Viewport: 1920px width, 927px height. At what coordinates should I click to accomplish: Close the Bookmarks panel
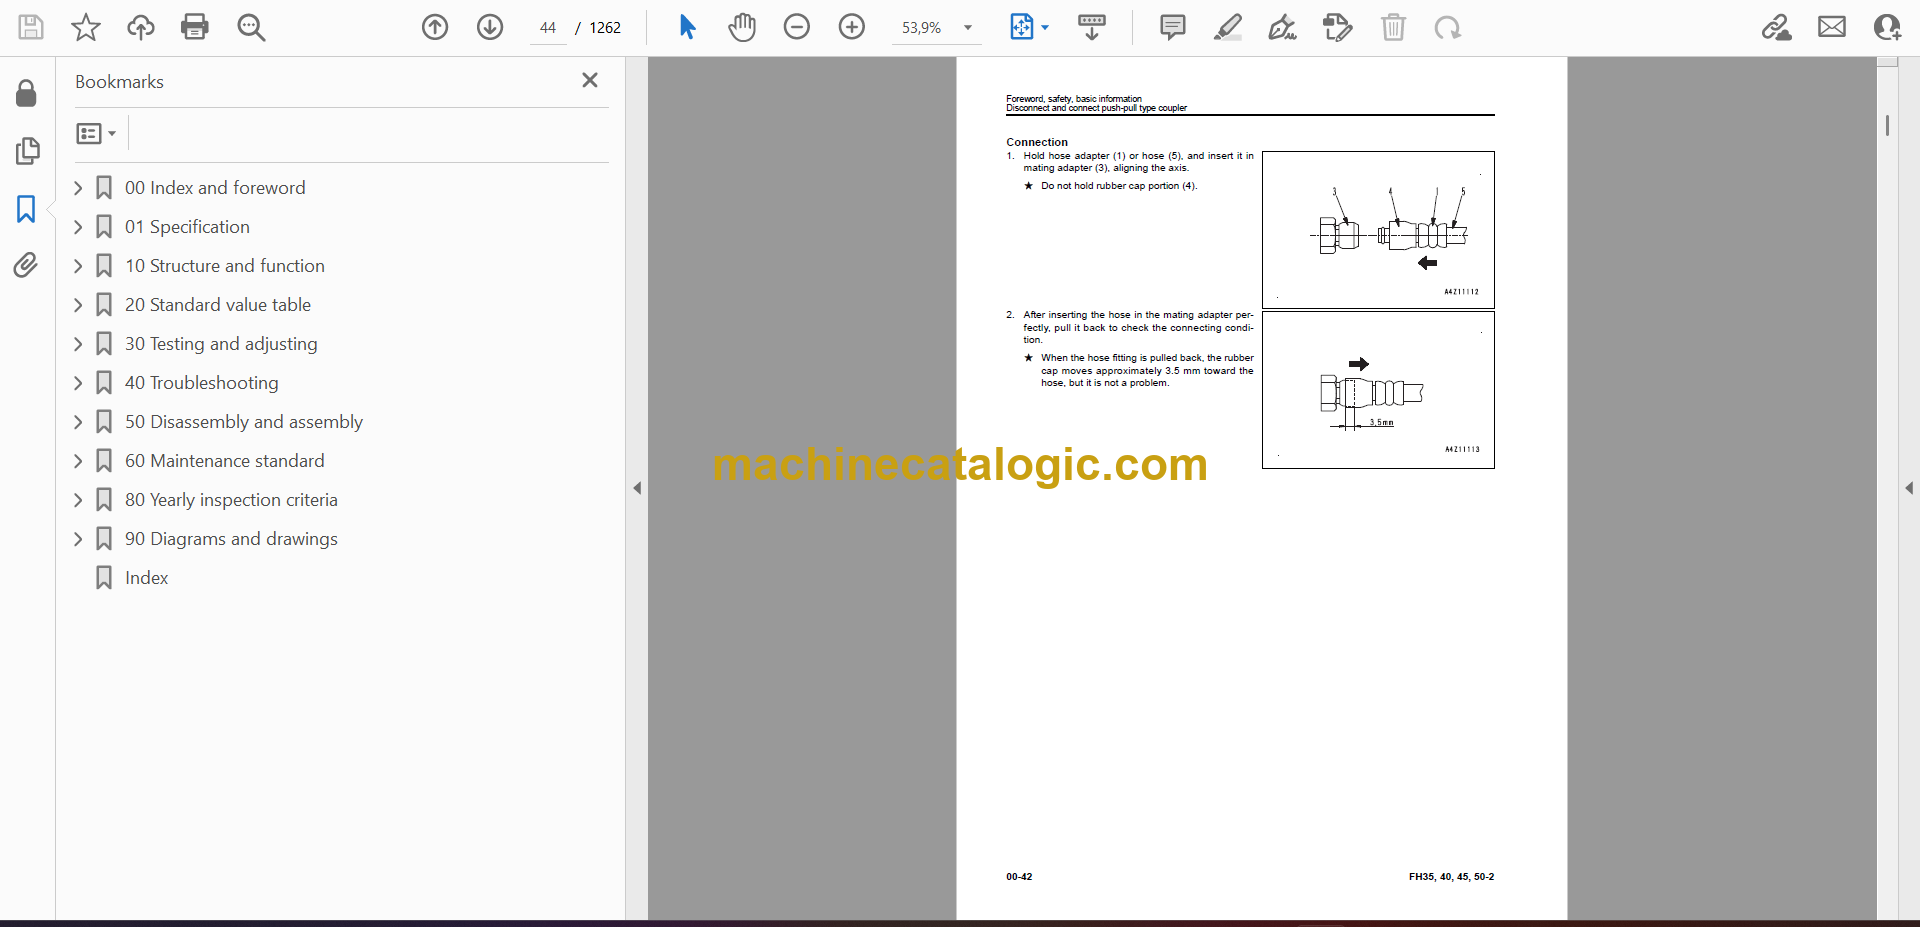point(590,80)
